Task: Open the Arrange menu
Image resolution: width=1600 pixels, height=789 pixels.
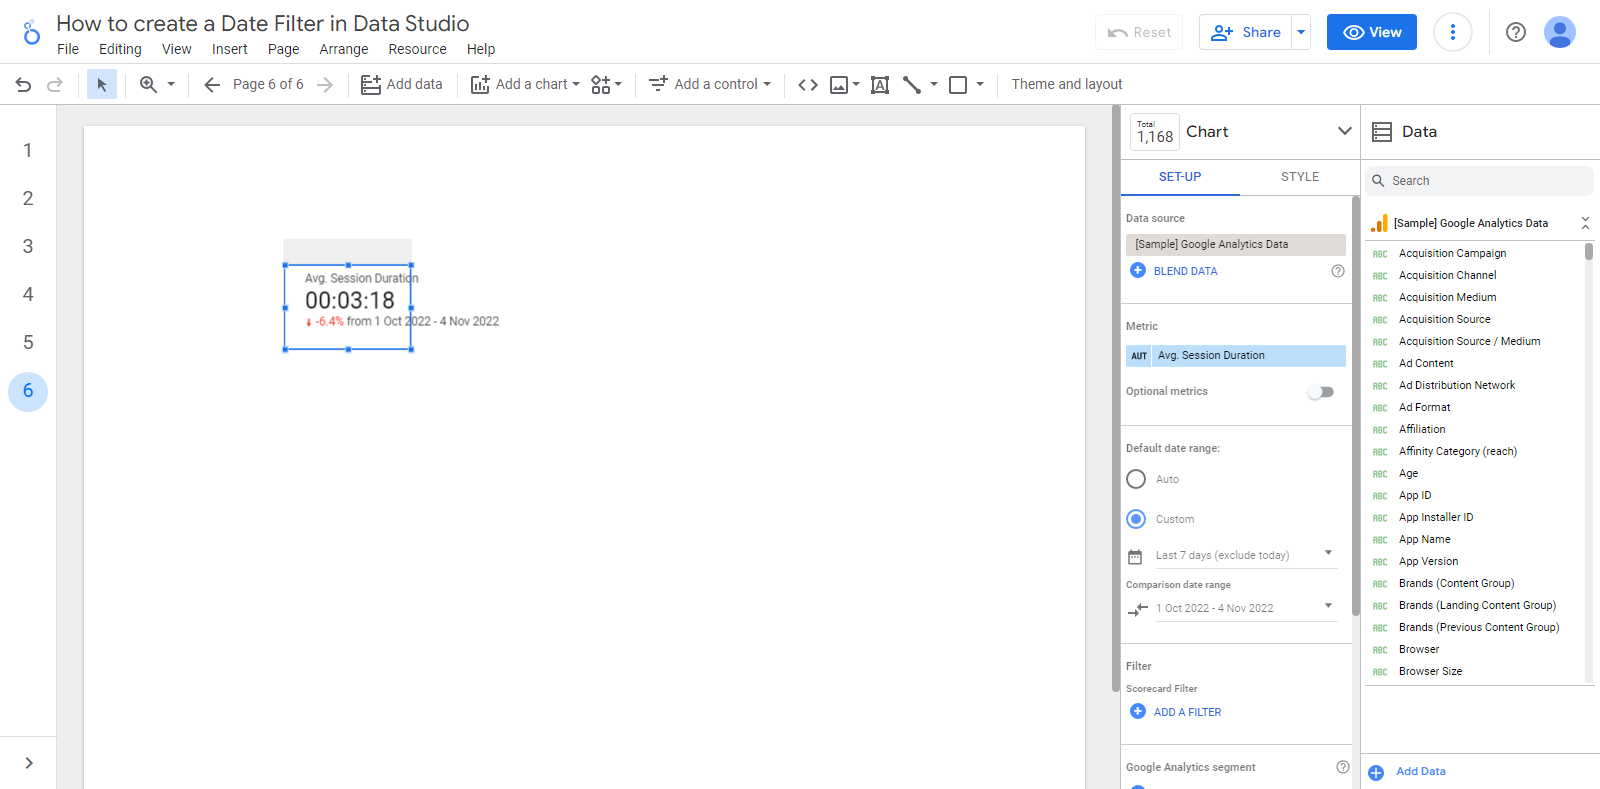Action: click(344, 49)
